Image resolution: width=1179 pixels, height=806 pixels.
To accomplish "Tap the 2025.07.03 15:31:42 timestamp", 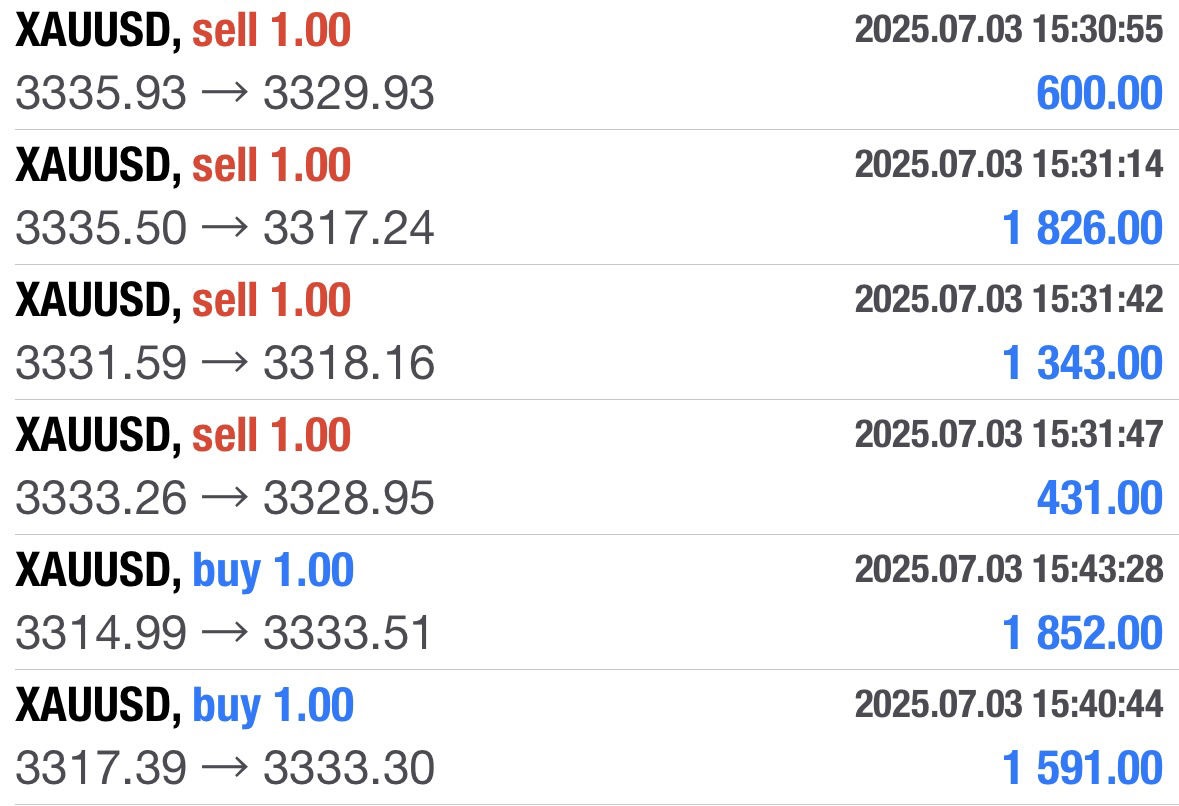I will click(x=1009, y=299).
